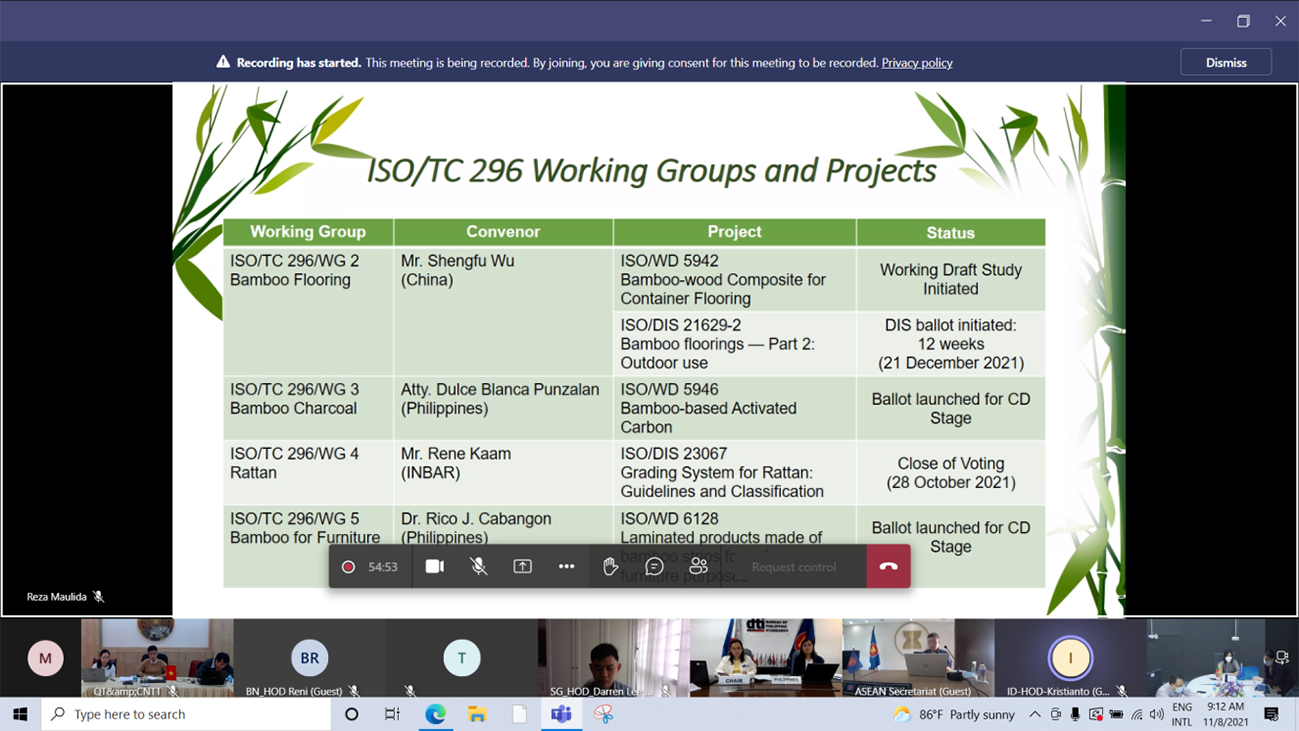Click muted mic icon beside Reza Maulida
1299x731 pixels.
click(x=98, y=597)
